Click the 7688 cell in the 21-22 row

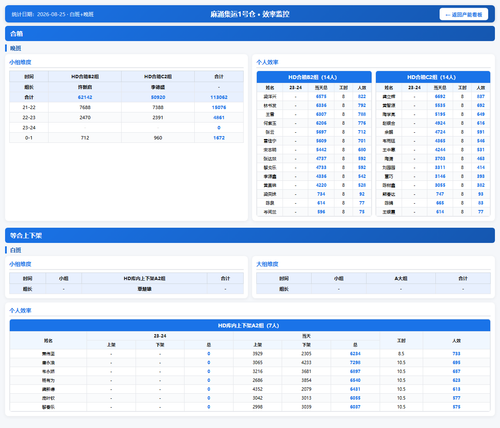(x=85, y=107)
